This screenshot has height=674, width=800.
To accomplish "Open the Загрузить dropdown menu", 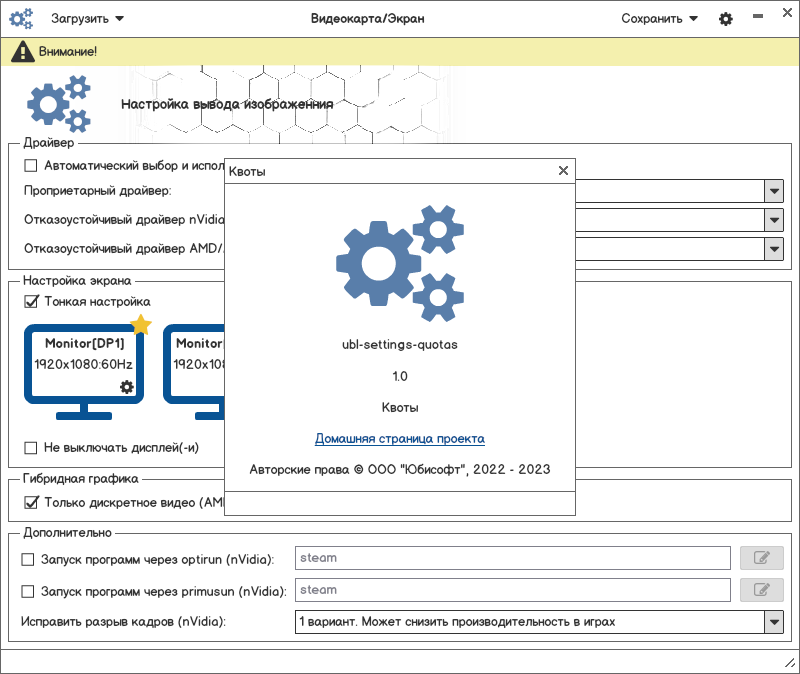I will point(87,19).
